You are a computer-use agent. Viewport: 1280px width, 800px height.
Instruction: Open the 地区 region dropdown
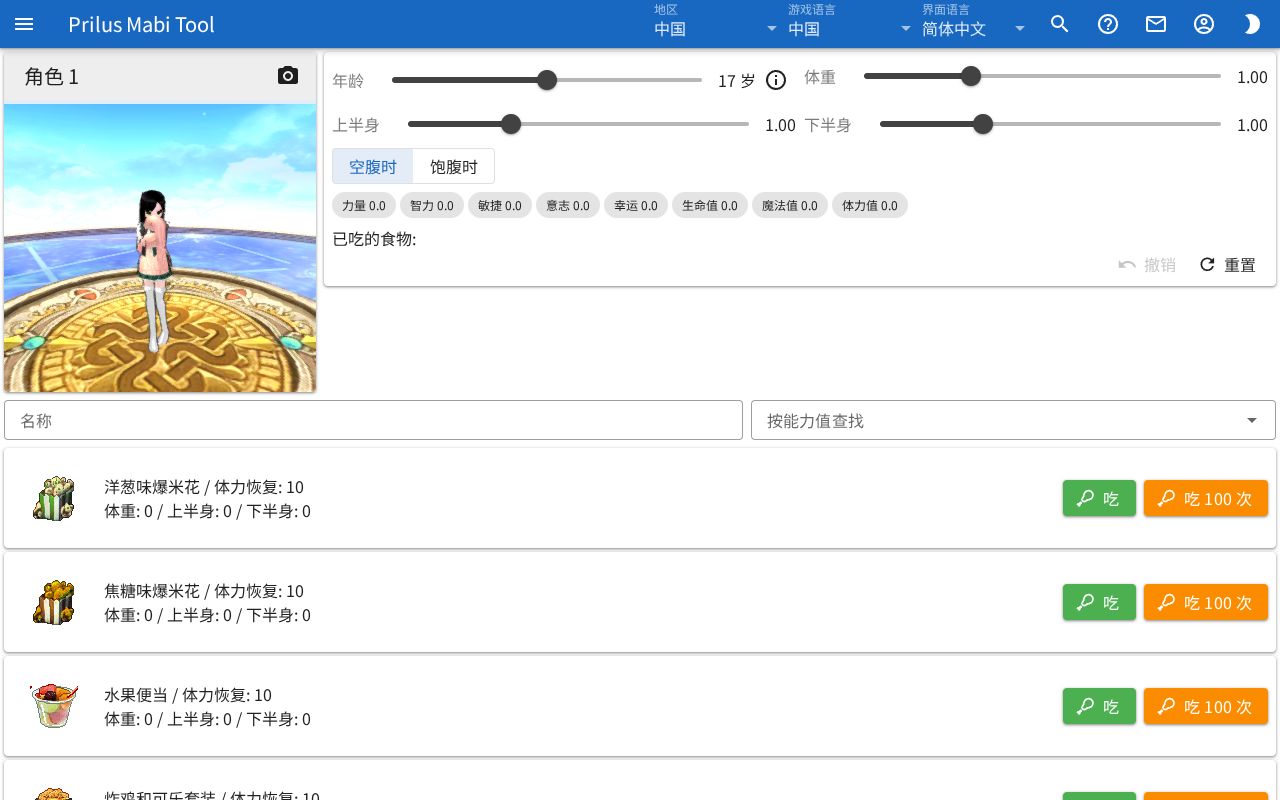coord(716,22)
